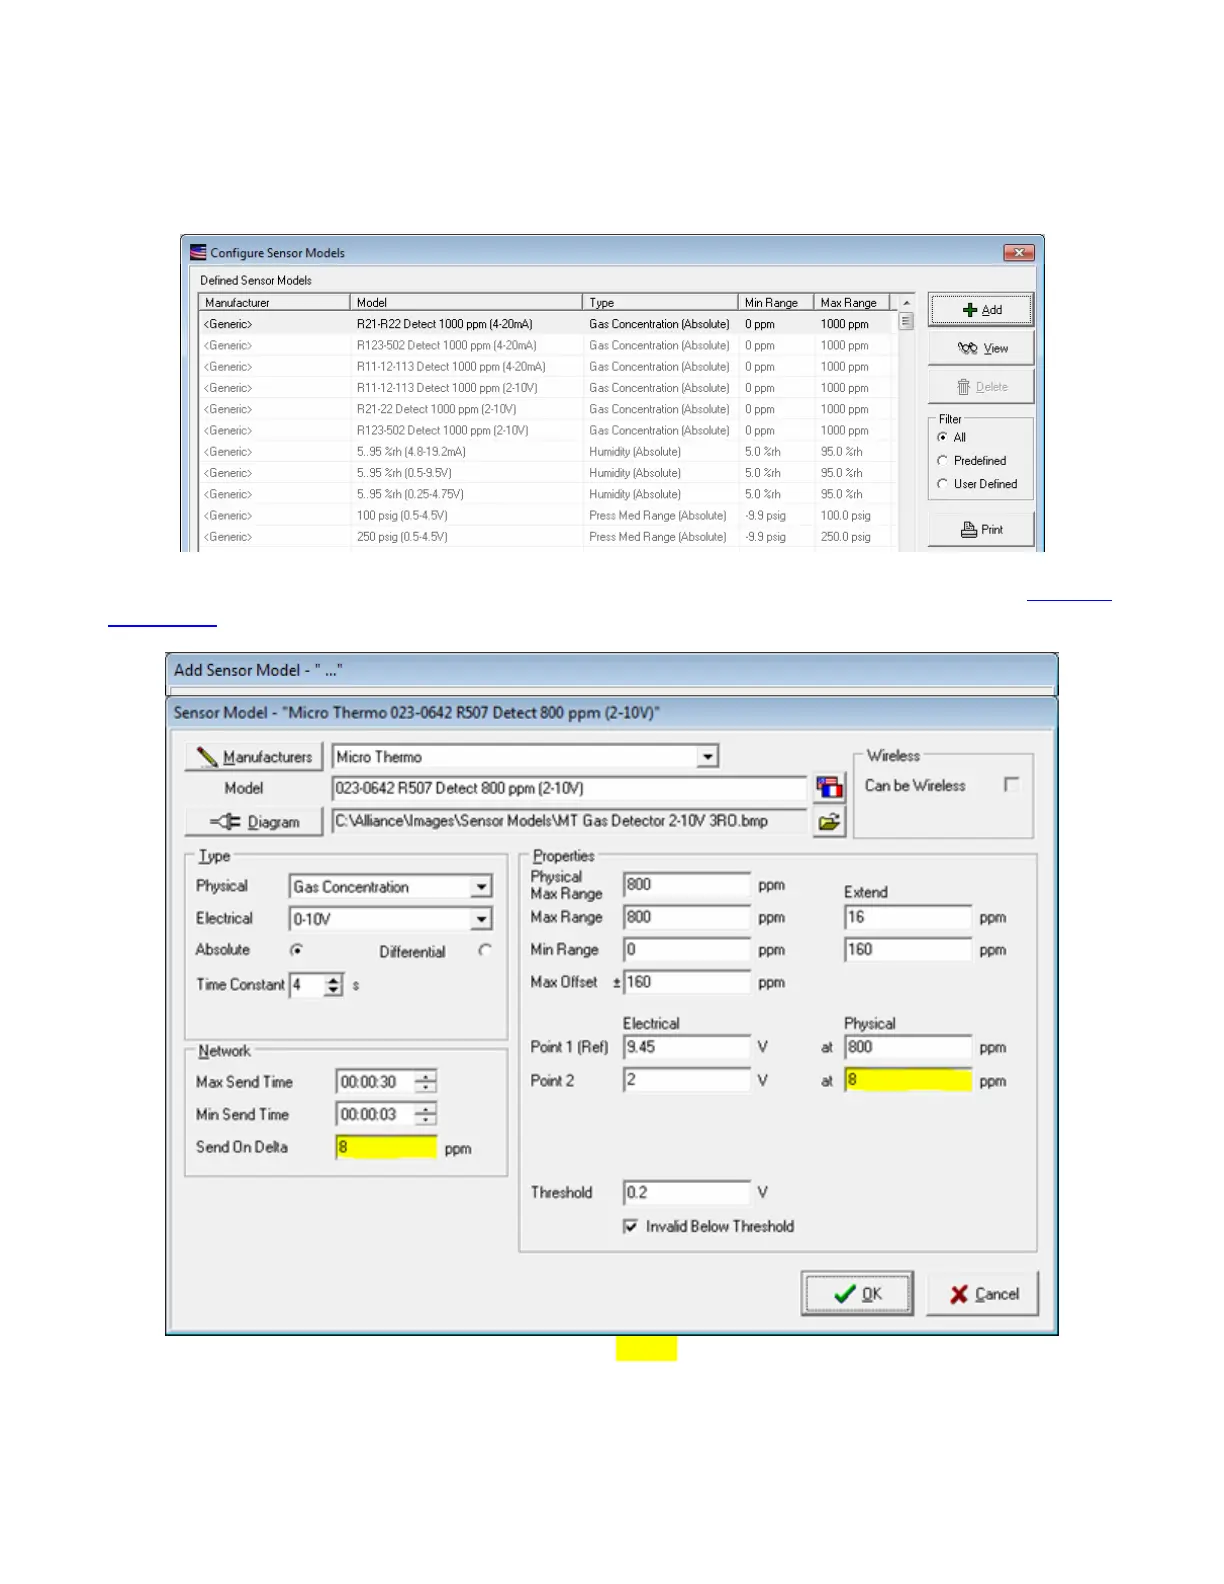Select row 250 psig (0.5-4.5V)
This screenshot has height=1584, width=1224.
coord(545,537)
